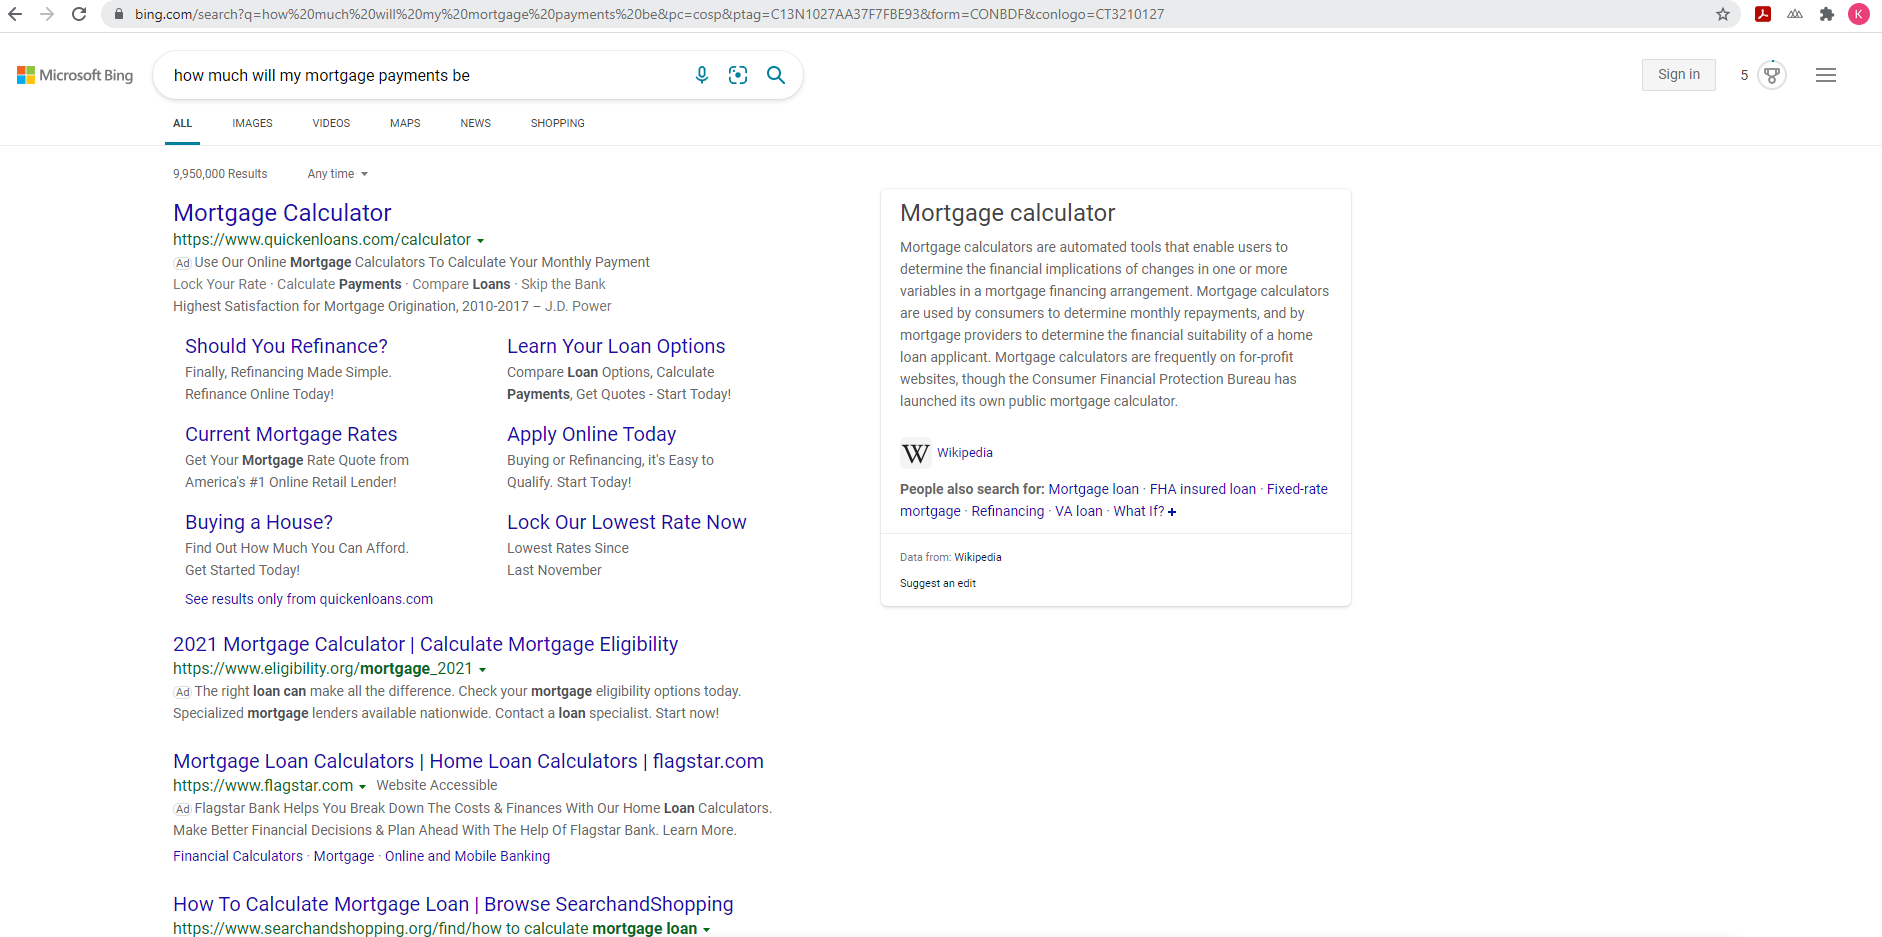
Task: Click the Microsoft Bing logo
Action: pyautogui.click(x=75, y=75)
